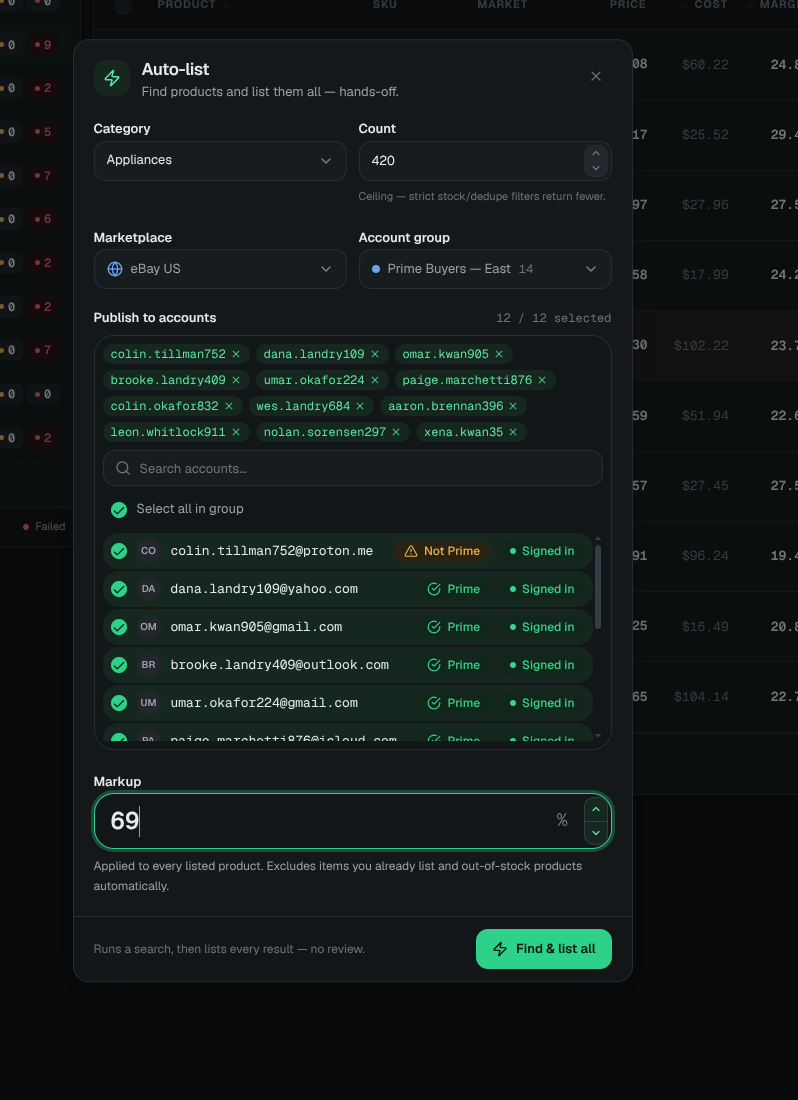The height and width of the screenshot is (1100, 798).
Task: Click the $102.22 cost cell in table
Action: pos(701,345)
